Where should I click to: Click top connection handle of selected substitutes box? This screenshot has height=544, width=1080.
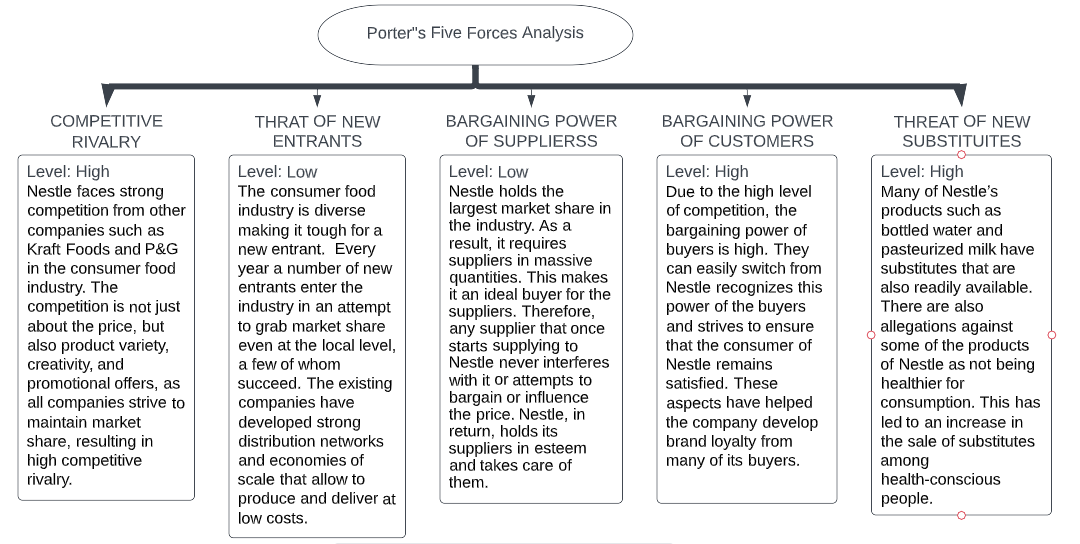coord(961,155)
